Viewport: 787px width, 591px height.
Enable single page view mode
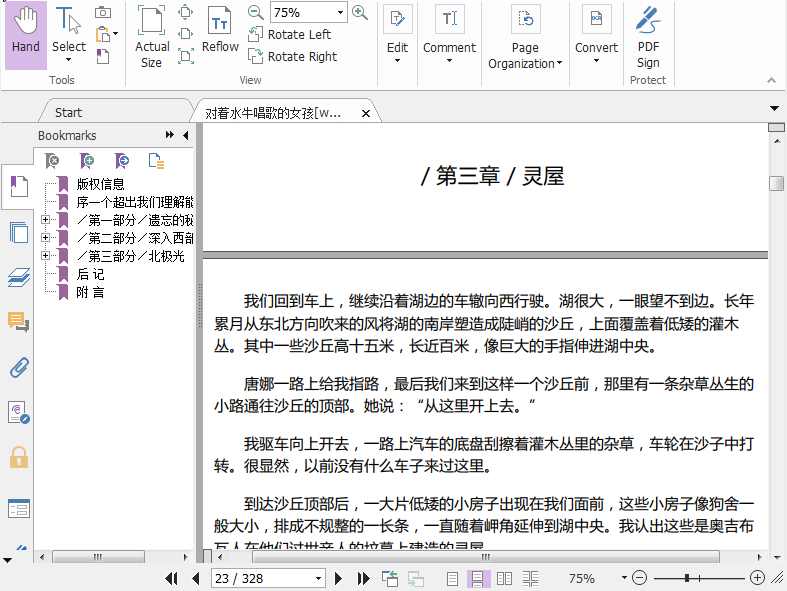[x=453, y=578]
